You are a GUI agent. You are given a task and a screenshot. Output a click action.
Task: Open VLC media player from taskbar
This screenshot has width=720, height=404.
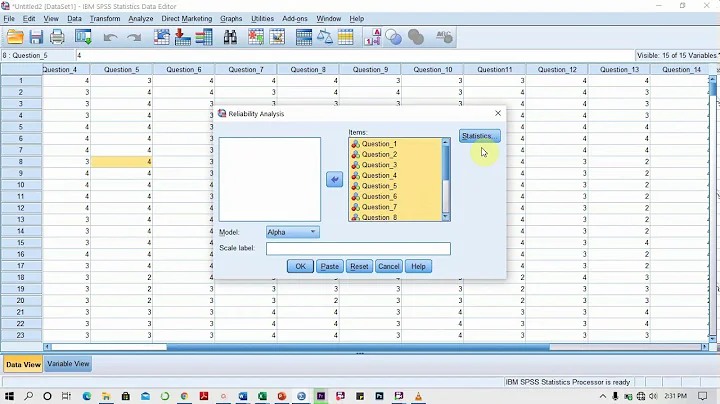(418, 396)
